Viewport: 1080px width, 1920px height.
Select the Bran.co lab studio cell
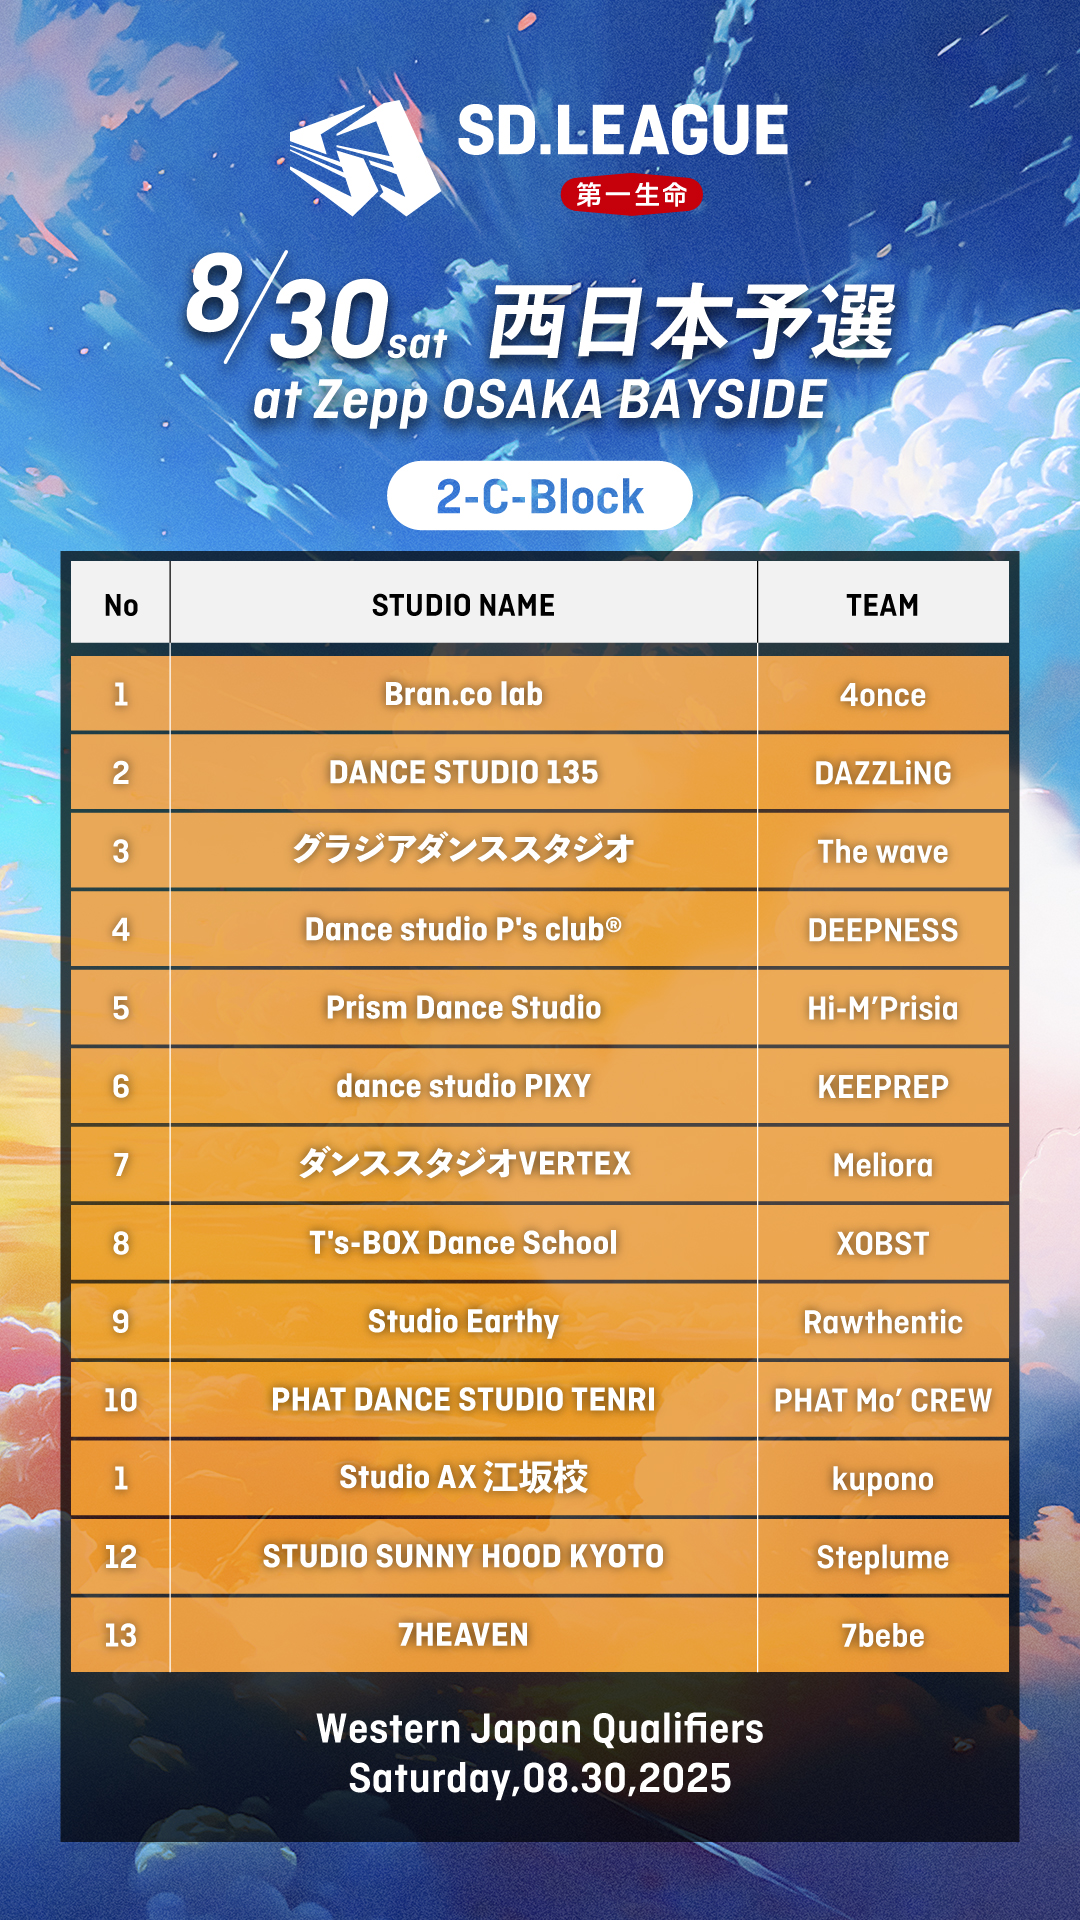(463, 694)
